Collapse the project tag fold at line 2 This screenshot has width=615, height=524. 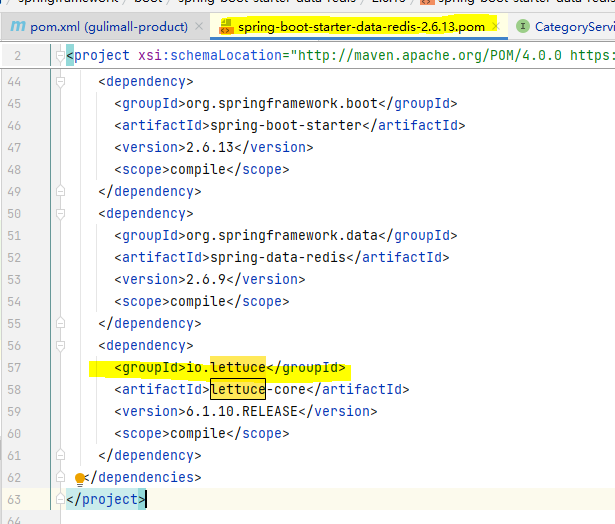point(60,56)
